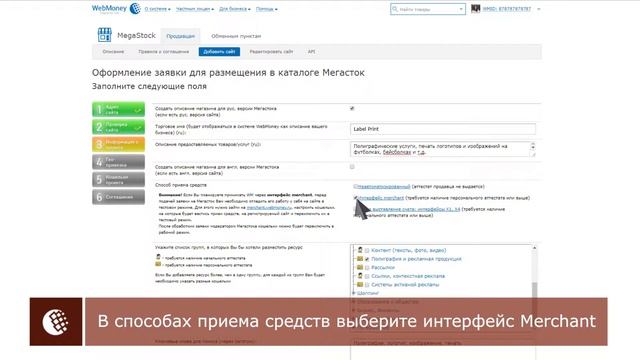Click the attestat icon beside Полиграфия и рекламная продукция
This screenshot has height=360, width=640.
[360, 258]
